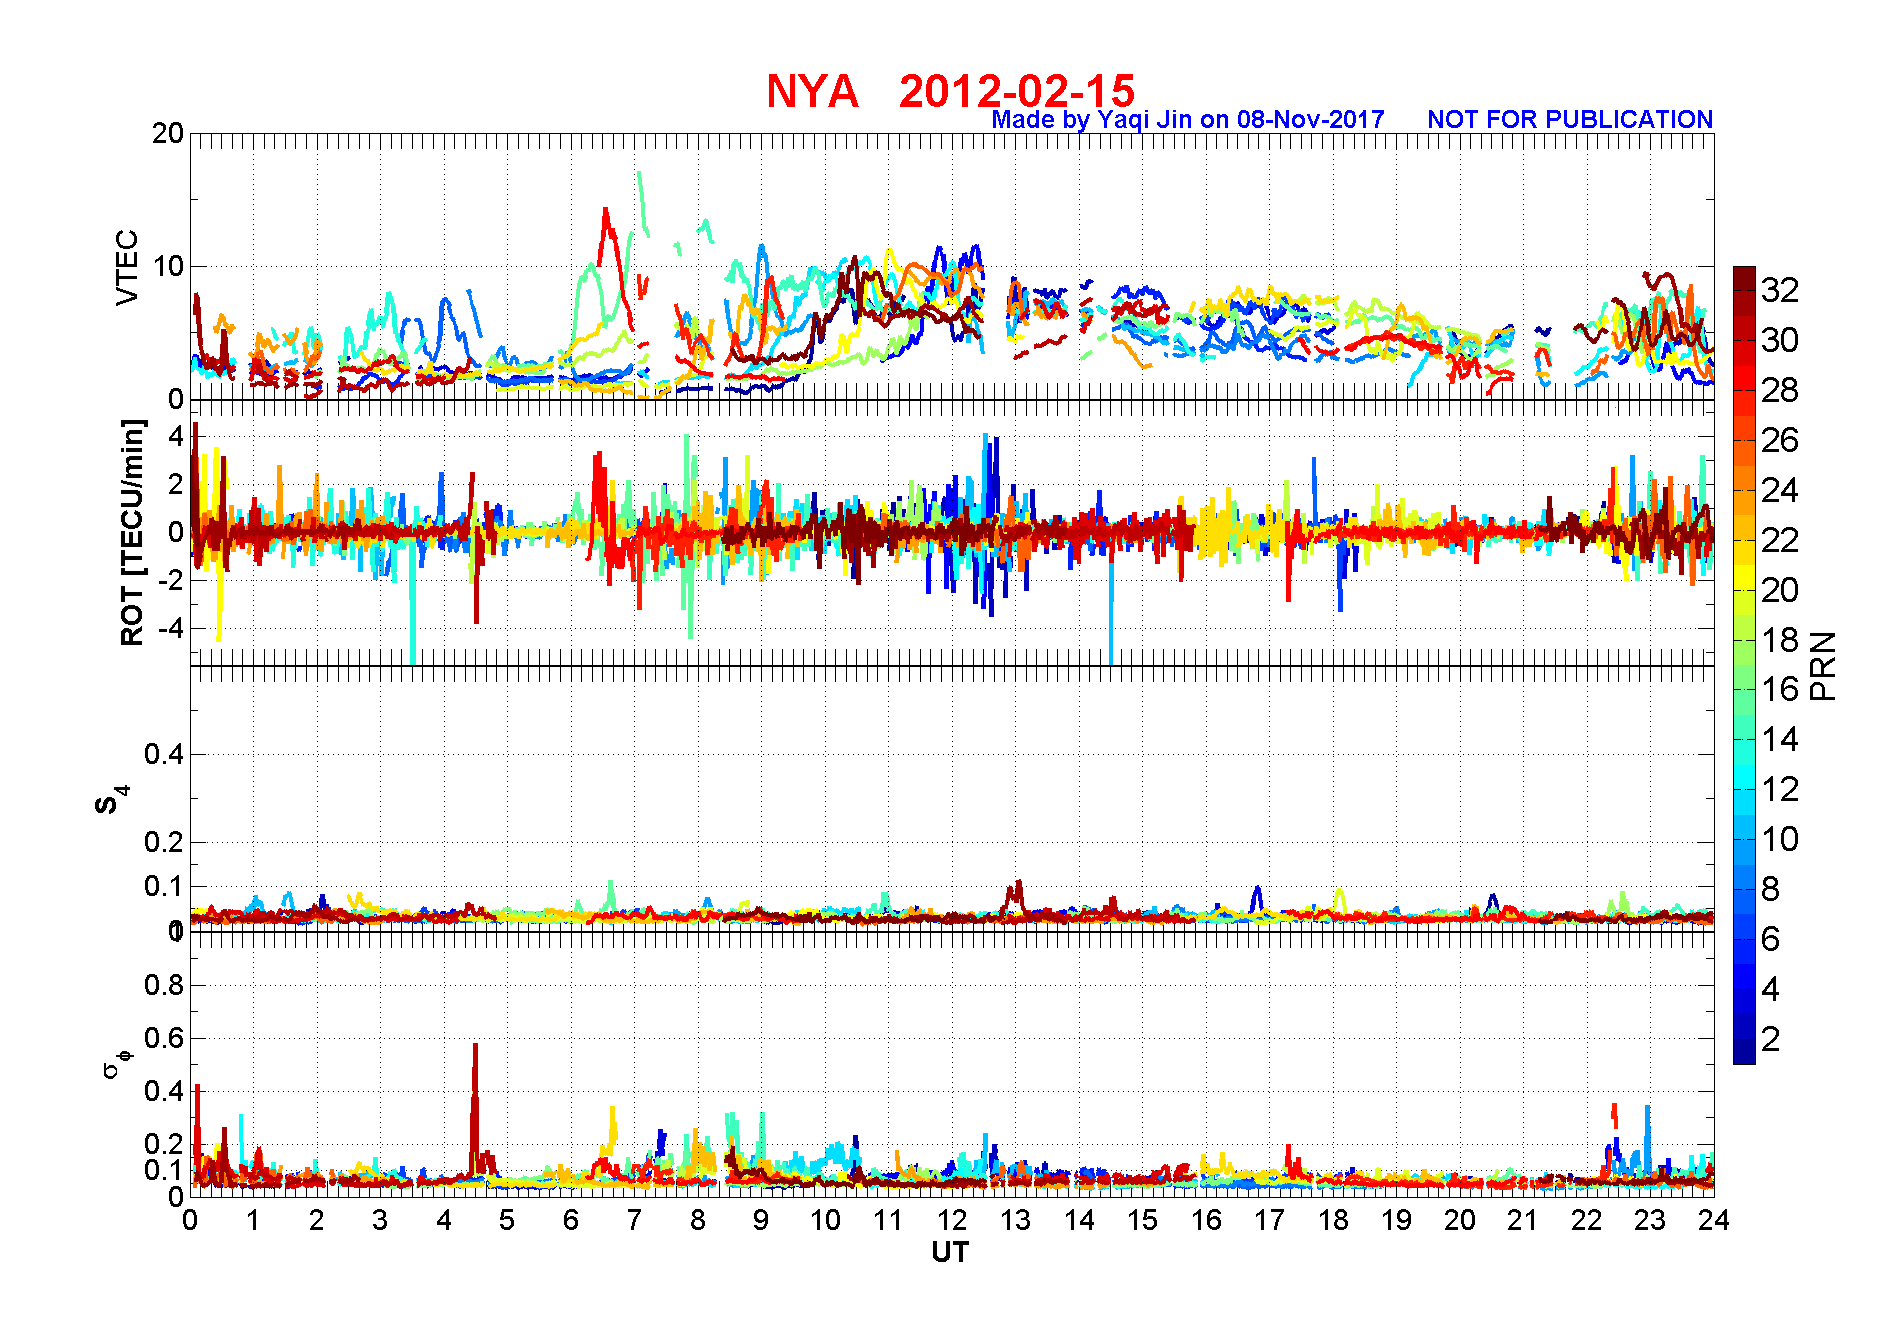Click sigma-phi axis tick label 0.6

coord(165,1038)
